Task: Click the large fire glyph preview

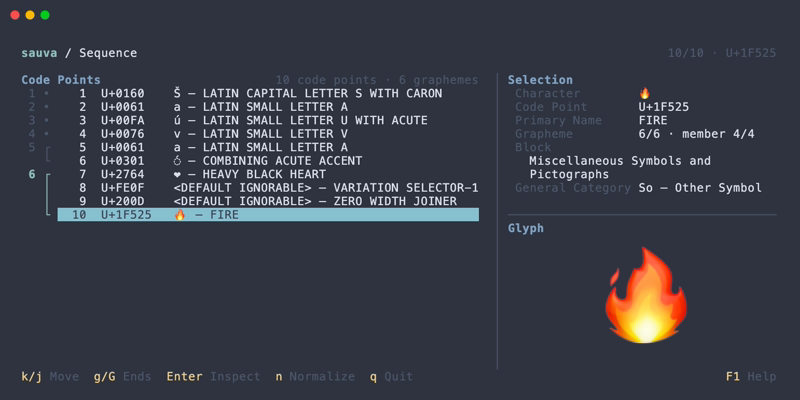Action: [x=645, y=295]
